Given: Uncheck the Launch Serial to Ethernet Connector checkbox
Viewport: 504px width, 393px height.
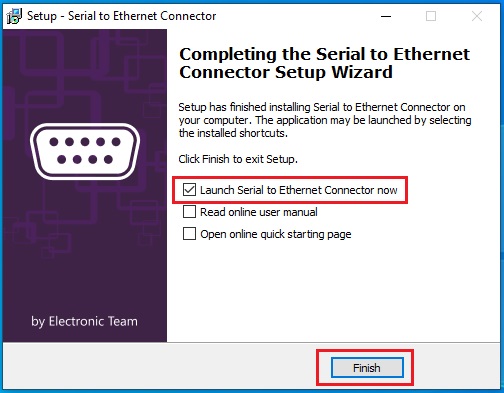Looking at the screenshot, I should tap(189, 190).
